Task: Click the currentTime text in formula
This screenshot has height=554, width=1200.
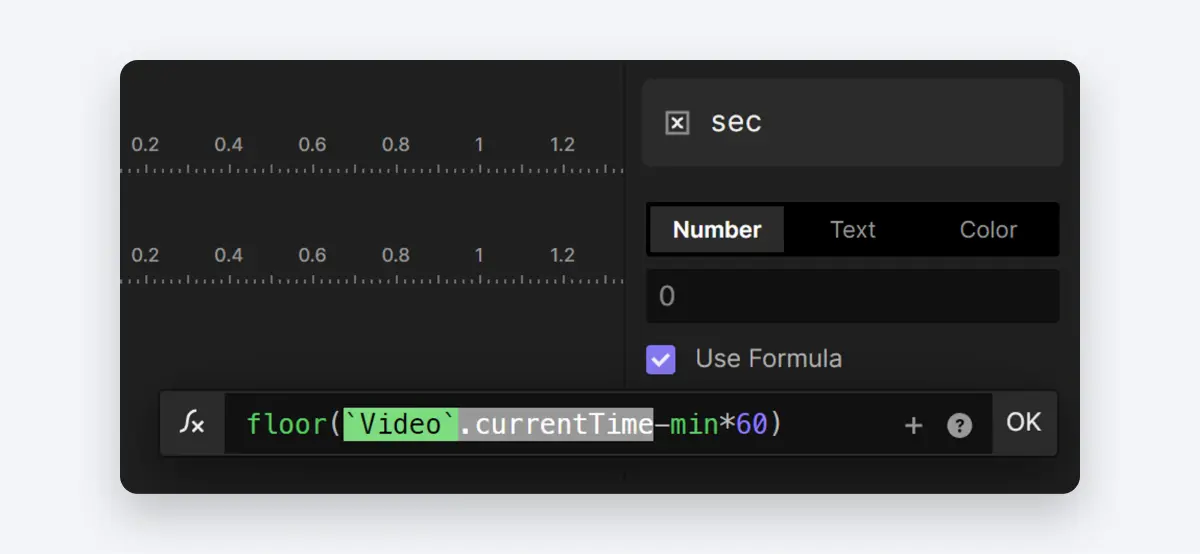Action: pyautogui.click(x=563, y=425)
